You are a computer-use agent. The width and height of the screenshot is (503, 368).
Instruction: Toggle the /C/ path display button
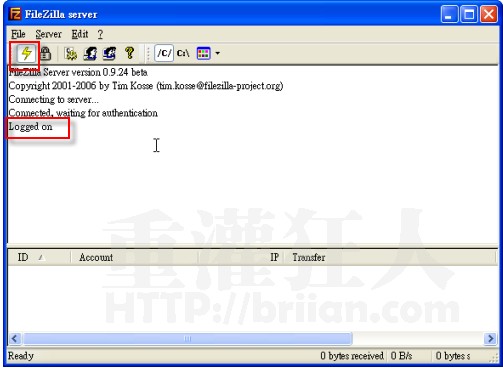click(x=164, y=53)
